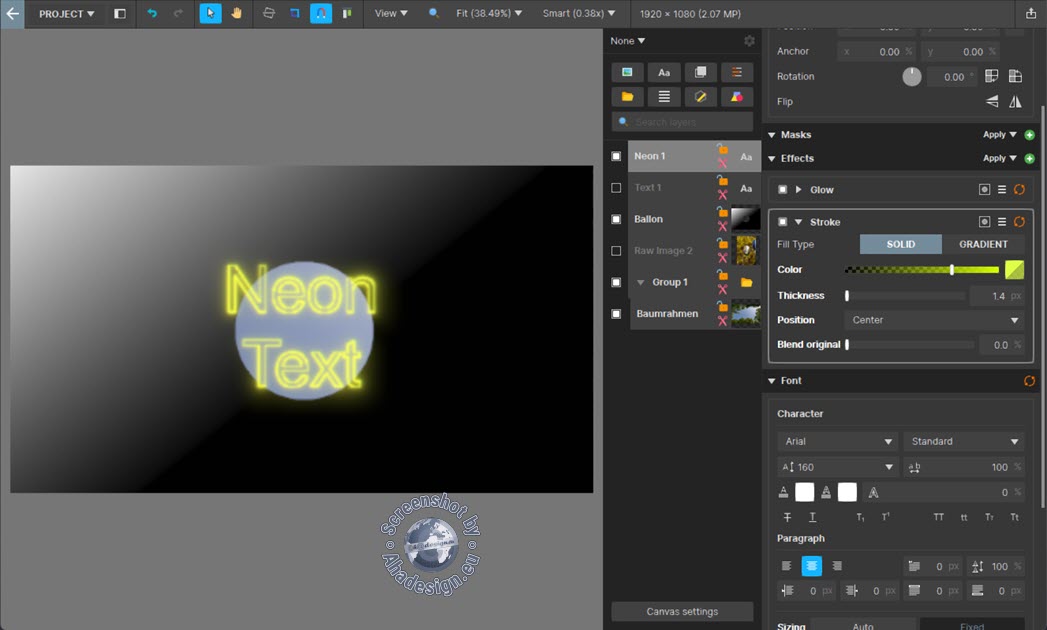The height and width of the screenshot is (630, 1047).
Task: Undo the last action
Action: point(152,13)
